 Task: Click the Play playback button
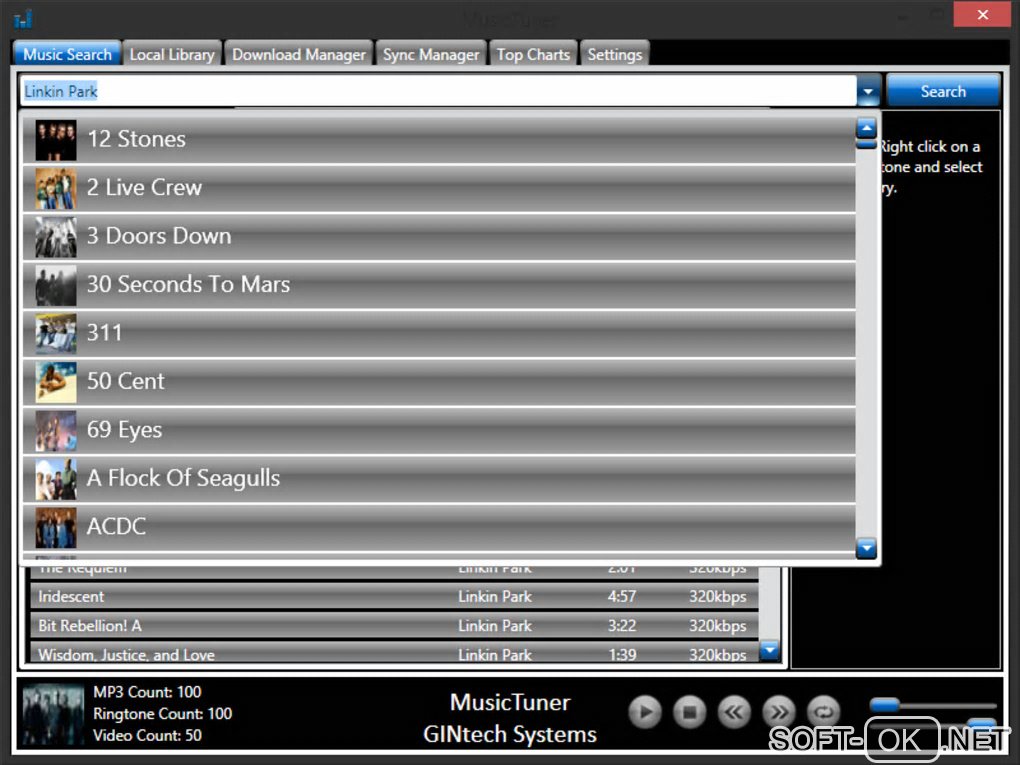pyautogui.click(x=645, y=712)
